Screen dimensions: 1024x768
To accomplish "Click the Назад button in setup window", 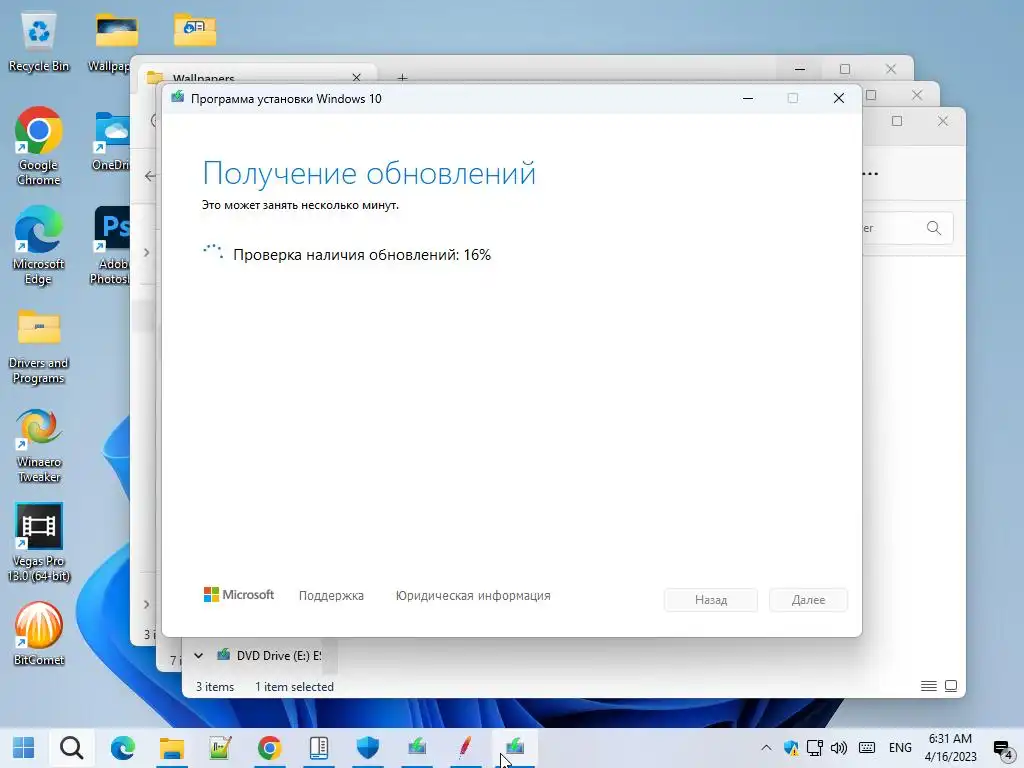I will pyautogui.click(x=711, y=600).
